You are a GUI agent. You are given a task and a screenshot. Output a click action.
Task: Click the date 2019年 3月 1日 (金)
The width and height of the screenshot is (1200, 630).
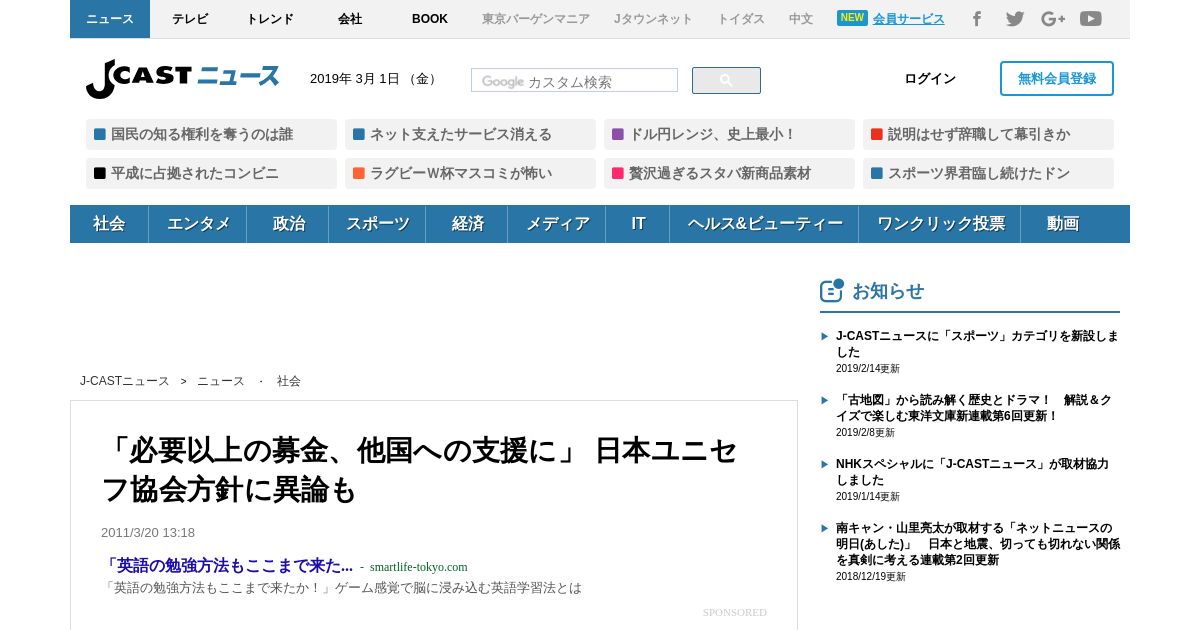[375, 79]
